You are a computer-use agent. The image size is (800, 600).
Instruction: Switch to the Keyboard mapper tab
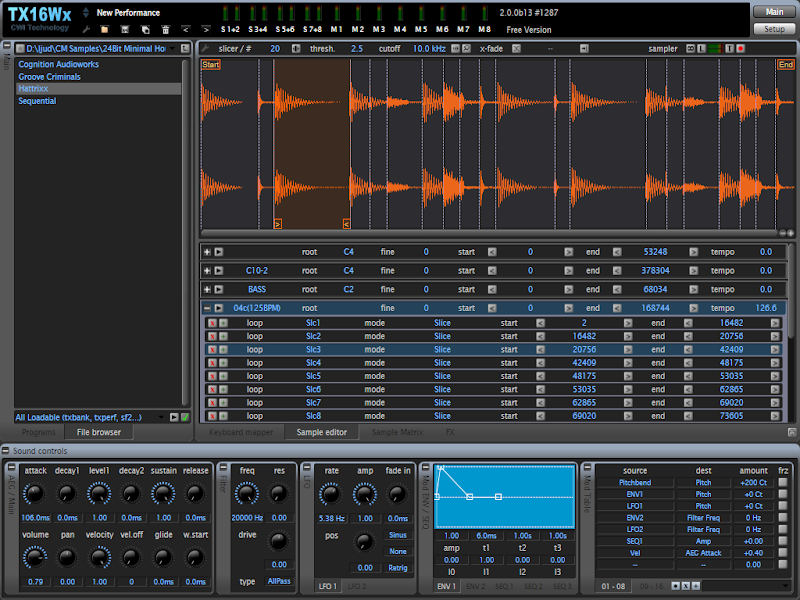pos(240,432)
